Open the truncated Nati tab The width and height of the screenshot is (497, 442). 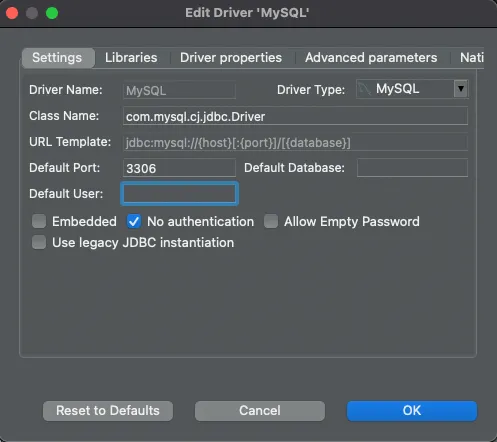coord(471,58)
